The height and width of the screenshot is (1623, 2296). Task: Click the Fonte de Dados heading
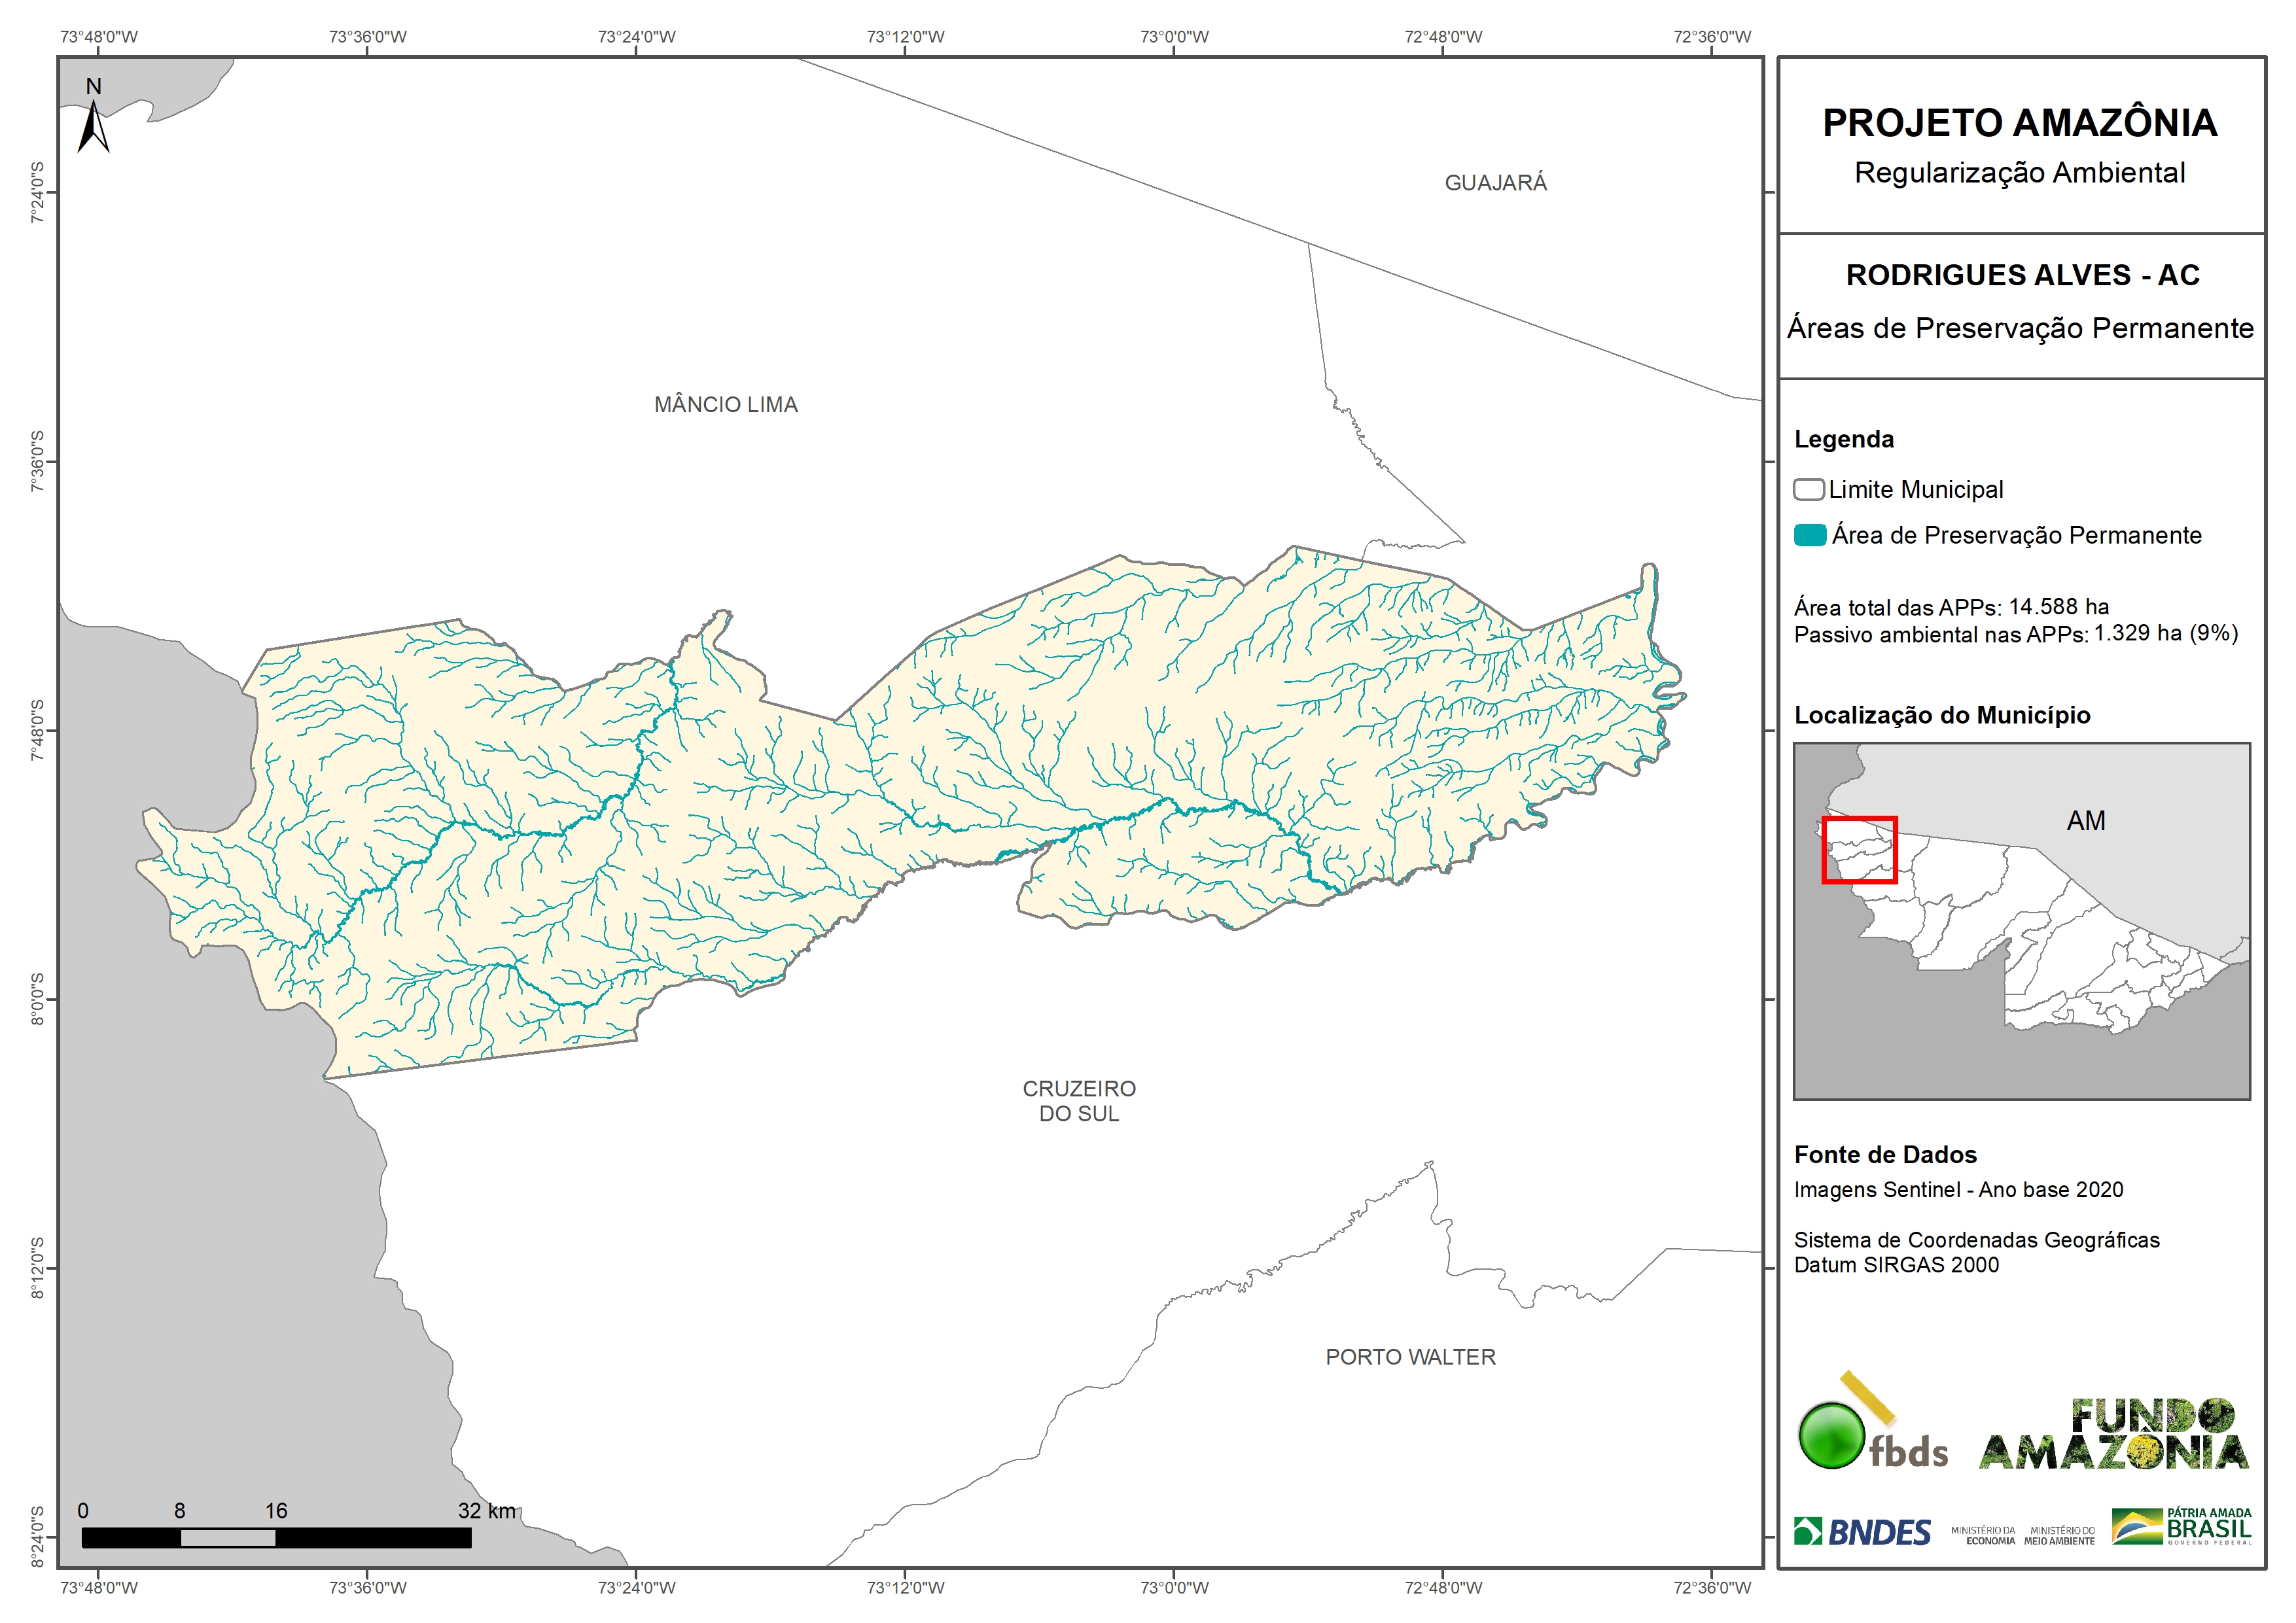1885,1155
